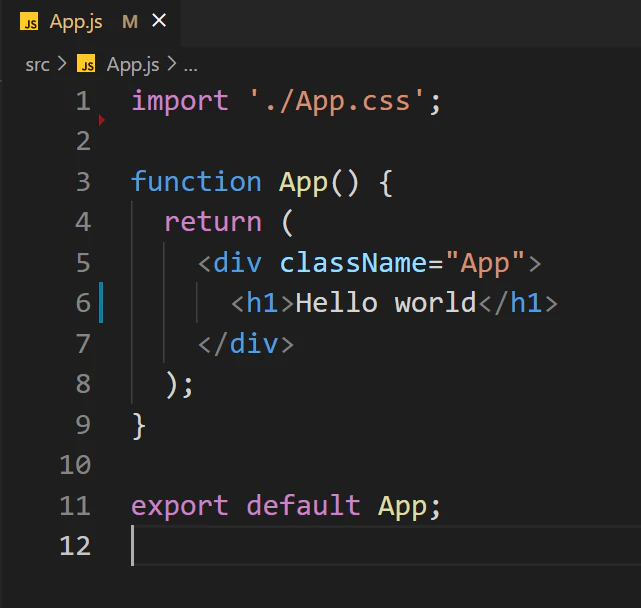This screenshot has height=608, width=641.
Task: Click the './App.css' string
Action: pos(336,101)
